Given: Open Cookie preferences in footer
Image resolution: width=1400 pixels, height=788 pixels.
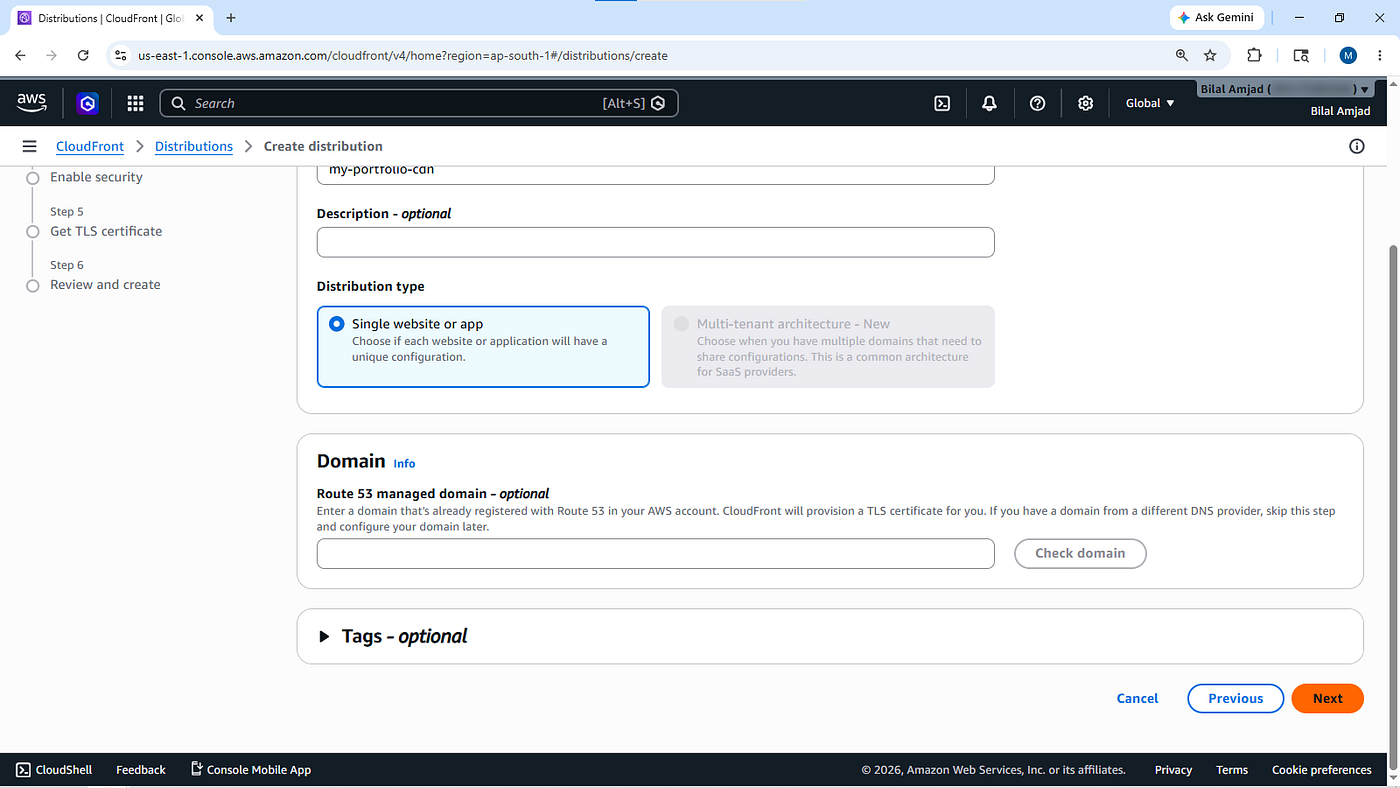Looking at the screenshot, I should pos(1321,770).
